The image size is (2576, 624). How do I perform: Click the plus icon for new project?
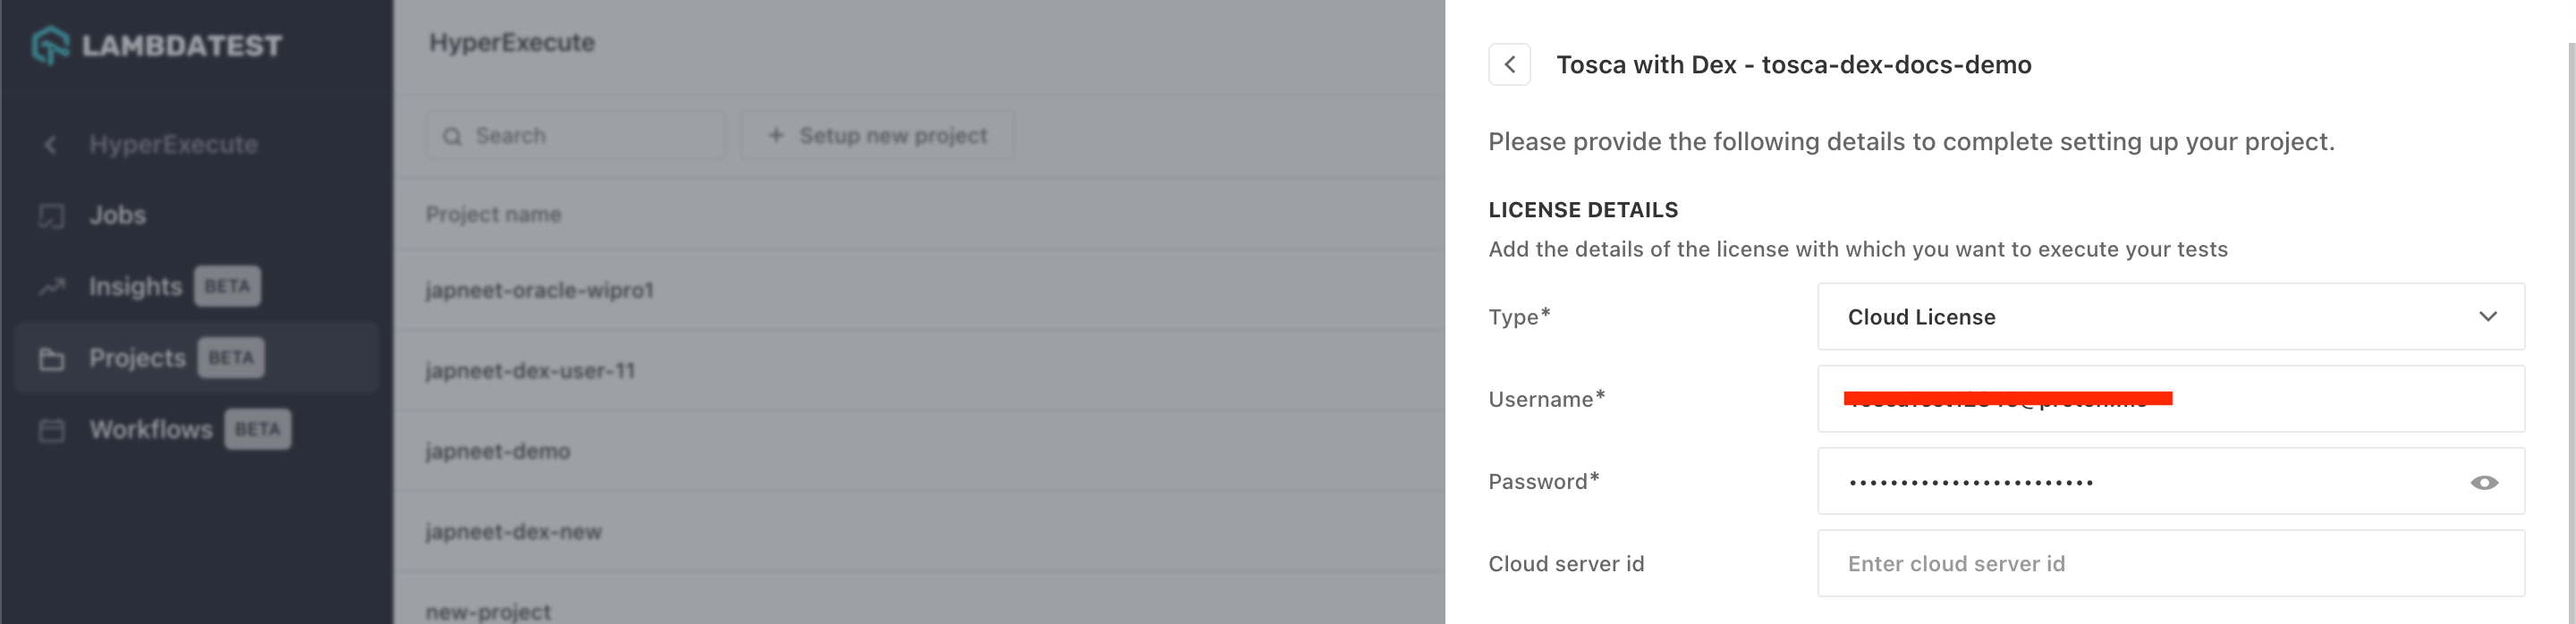click(x=776, y=135)
